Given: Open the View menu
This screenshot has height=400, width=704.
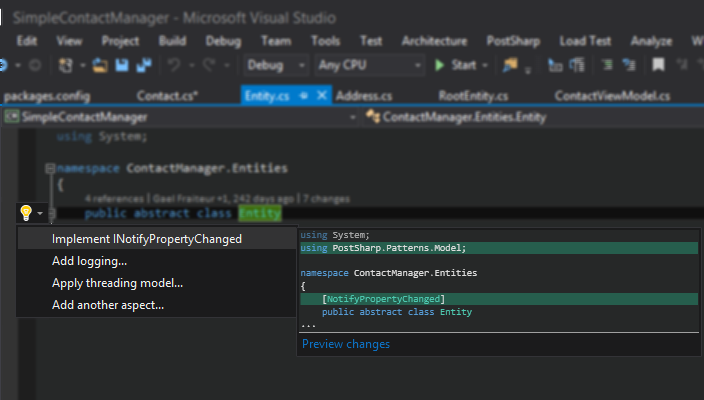Looking at the screenshot, I should (x=69, y=41).
